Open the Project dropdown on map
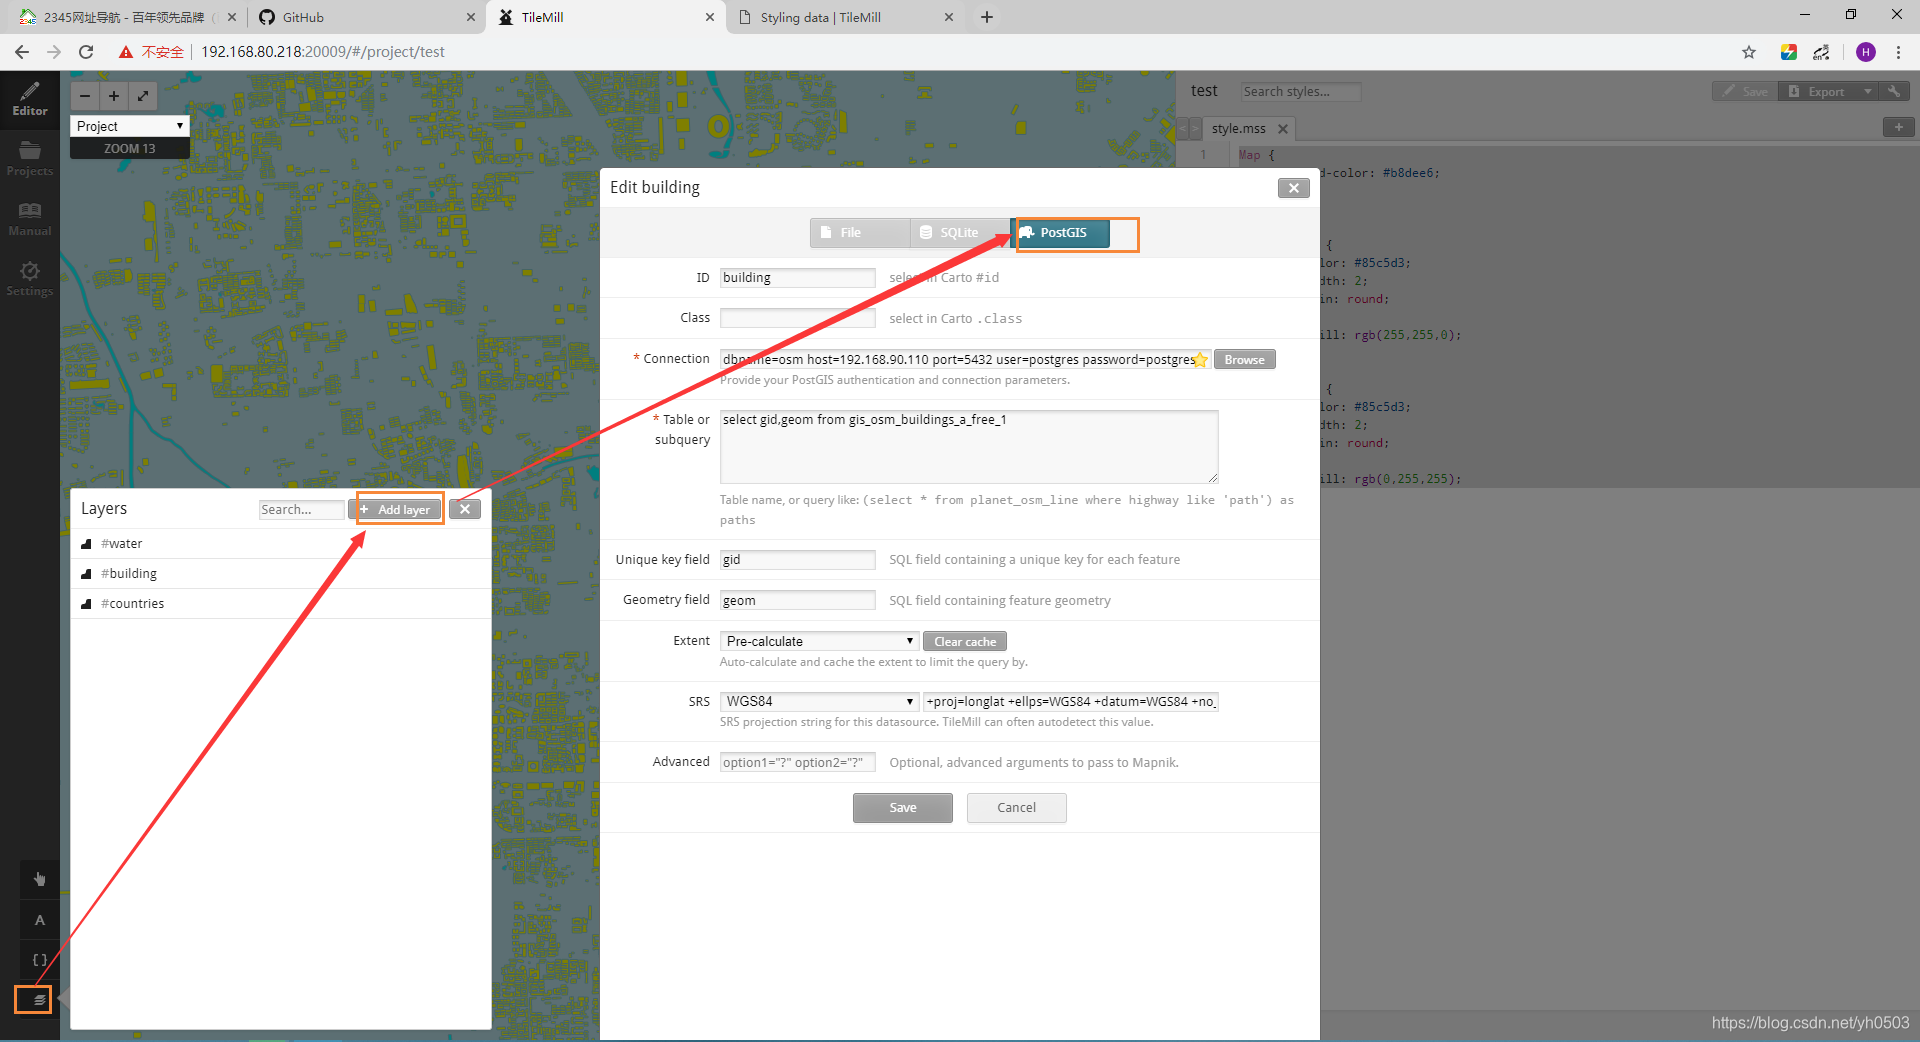This screenshot has width=1920, height=1042. tap(130, 126)
